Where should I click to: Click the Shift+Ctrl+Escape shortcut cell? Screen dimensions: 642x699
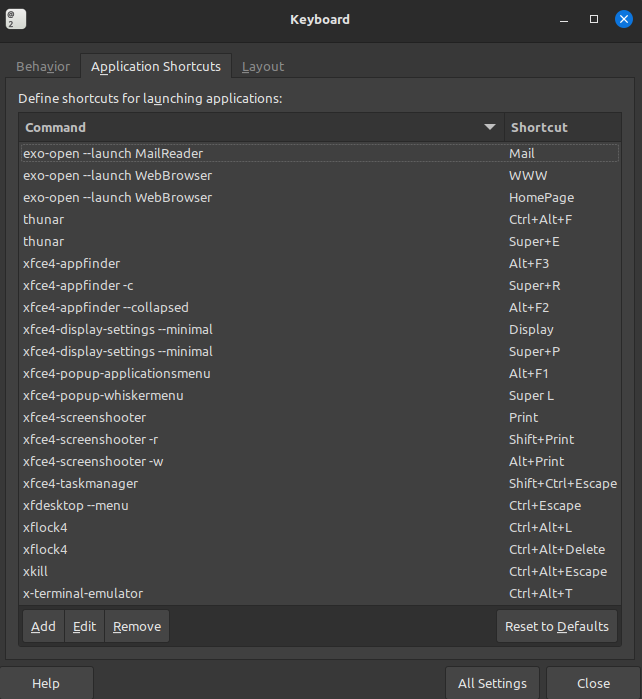(563, 483)
